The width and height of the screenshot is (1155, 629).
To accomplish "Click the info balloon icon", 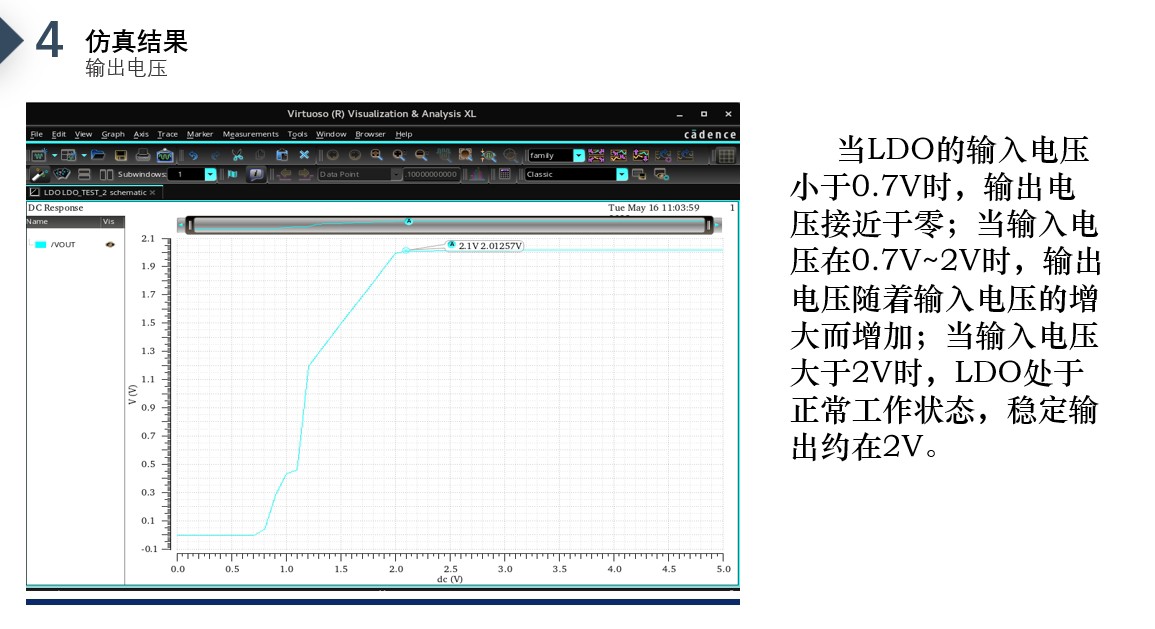I will point(256,174).
